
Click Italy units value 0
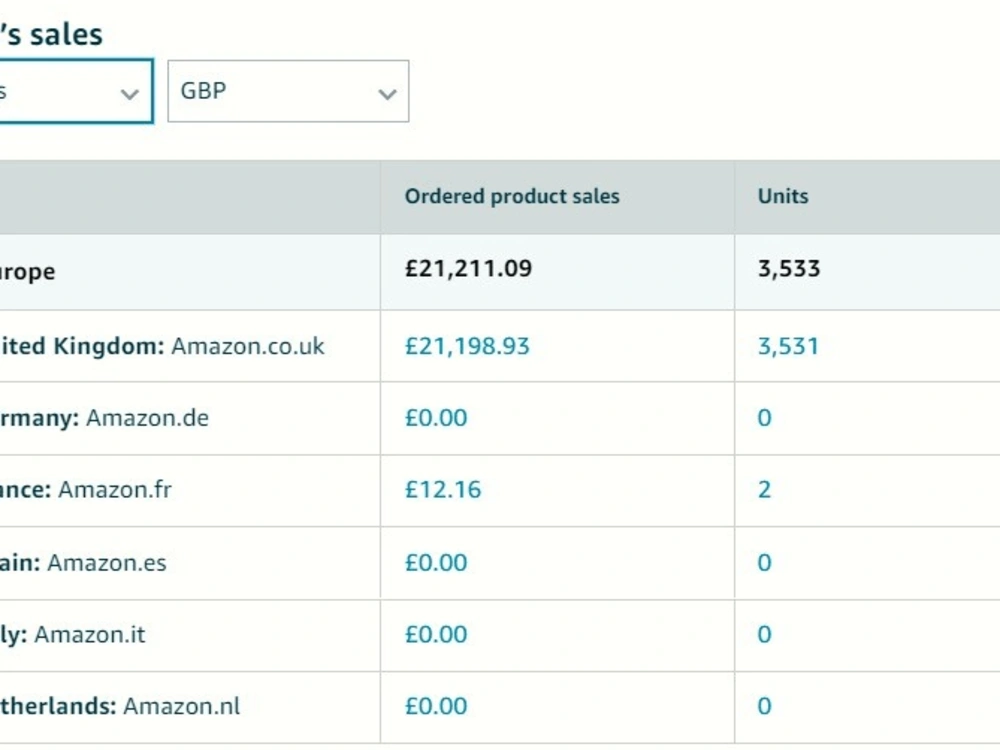765,635
